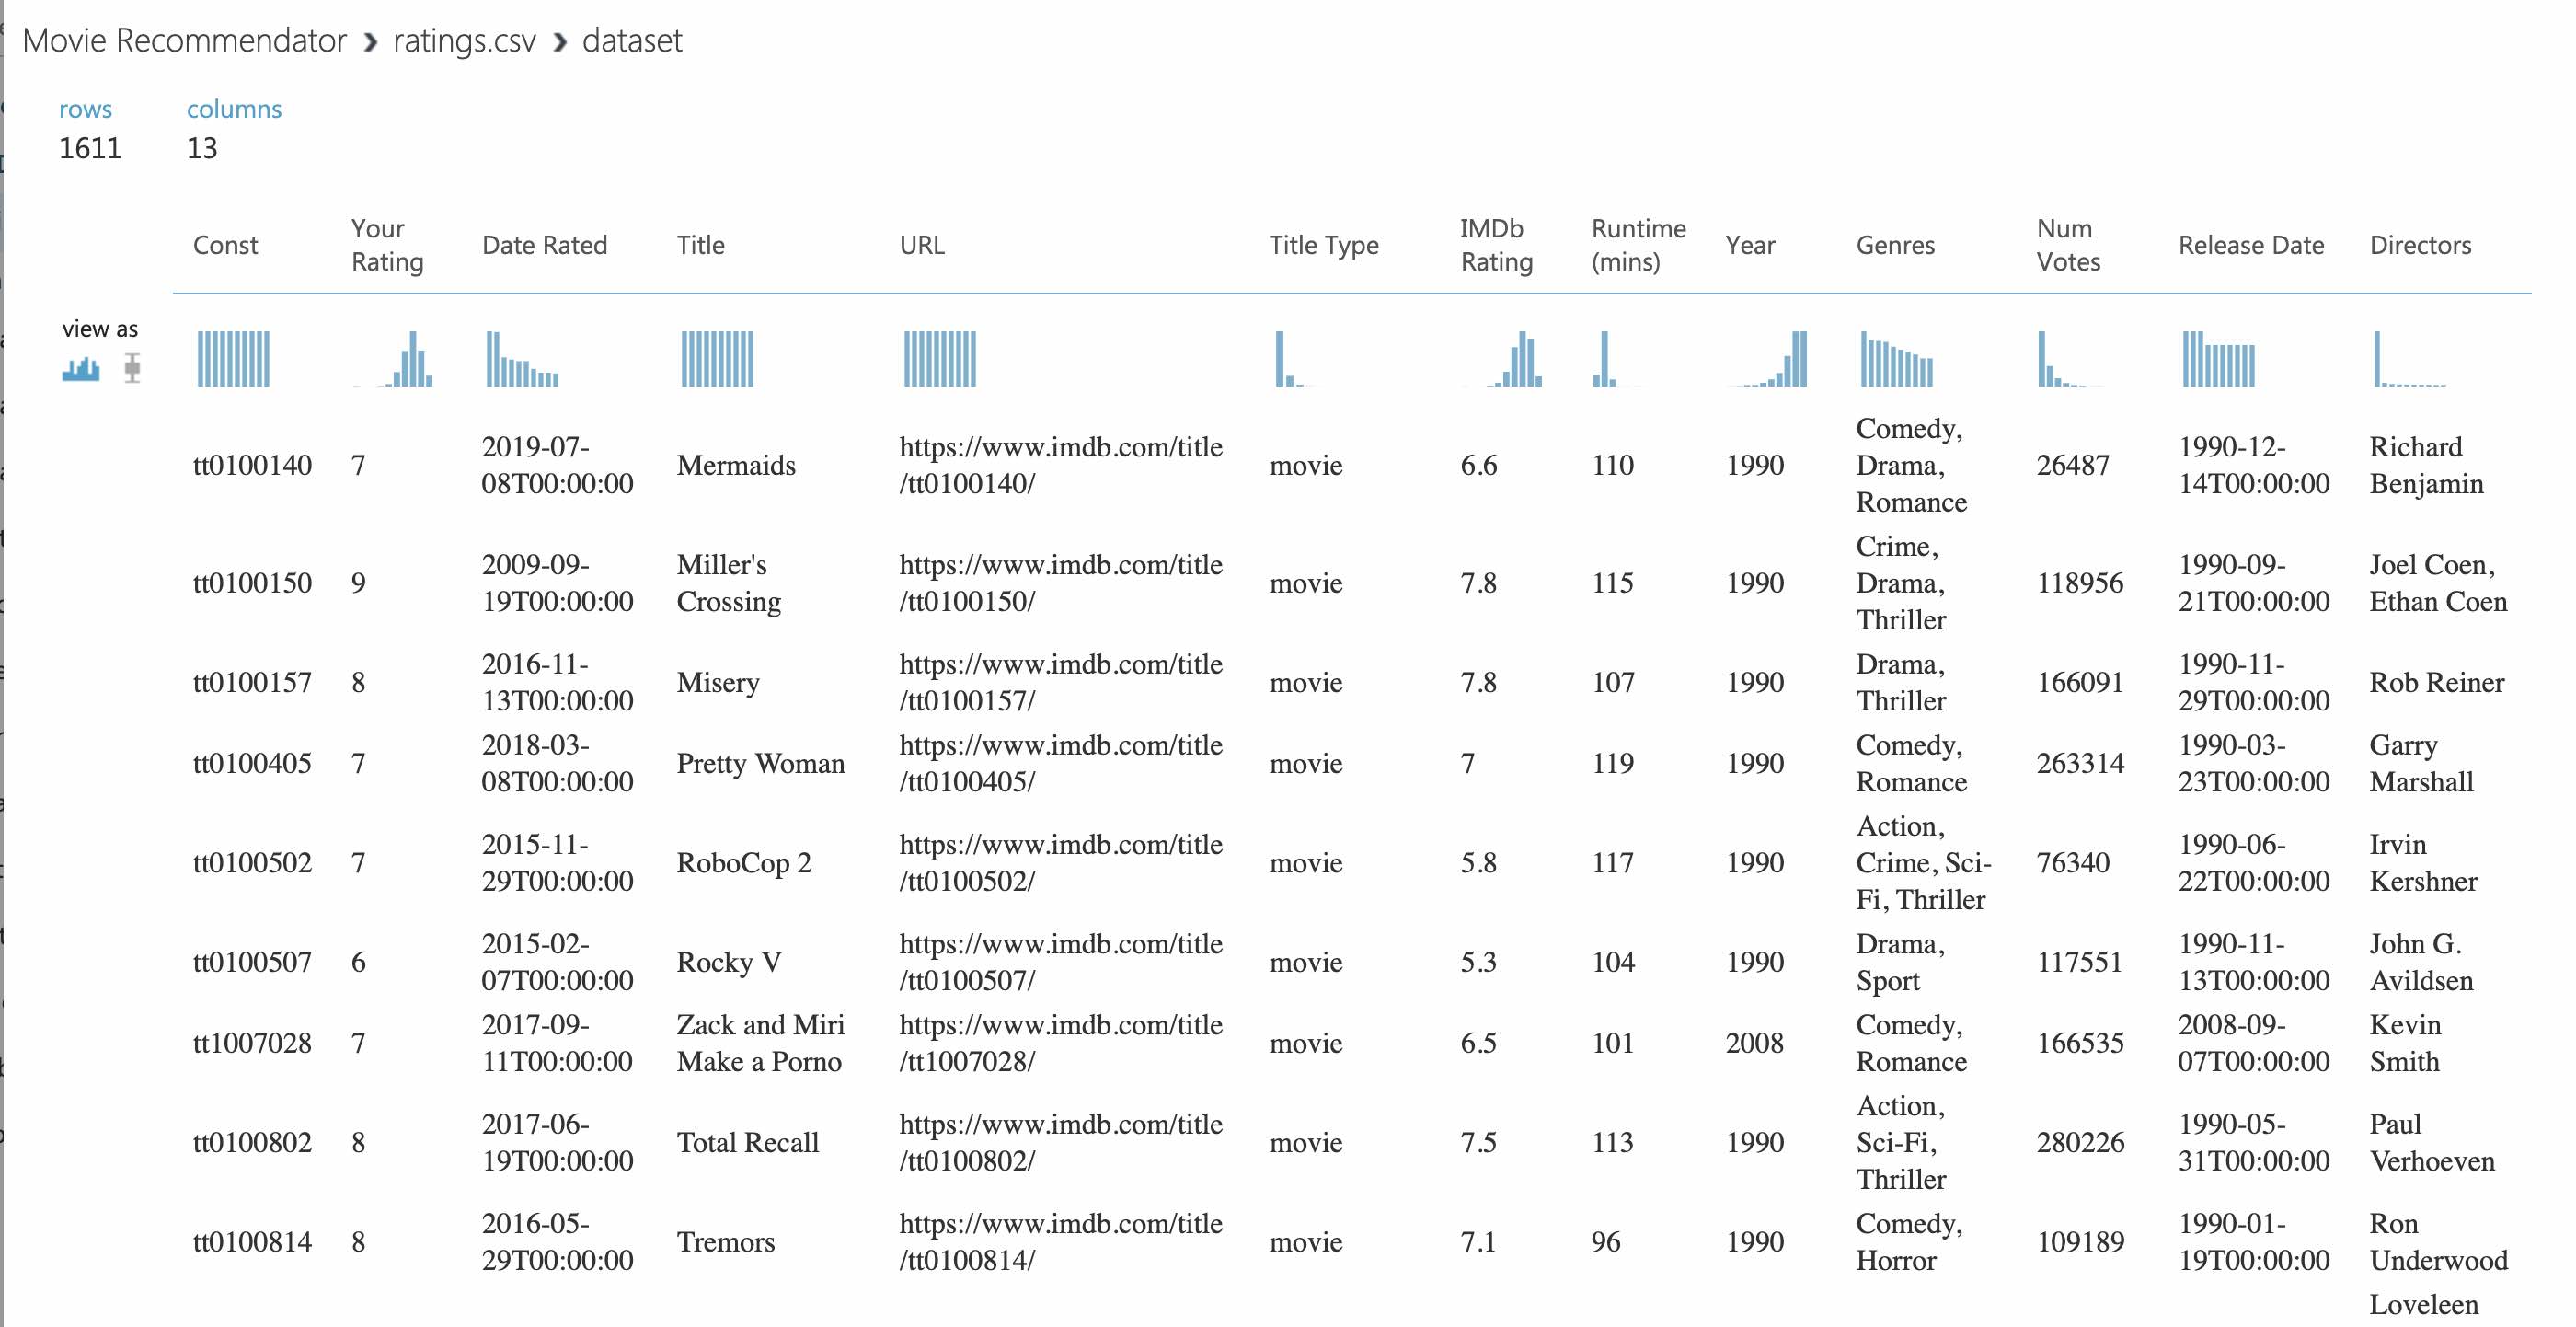The image size is (2576, 1327).
Task: Click the Release Date cell for Tremors
Action: tap(2254, 1242)
